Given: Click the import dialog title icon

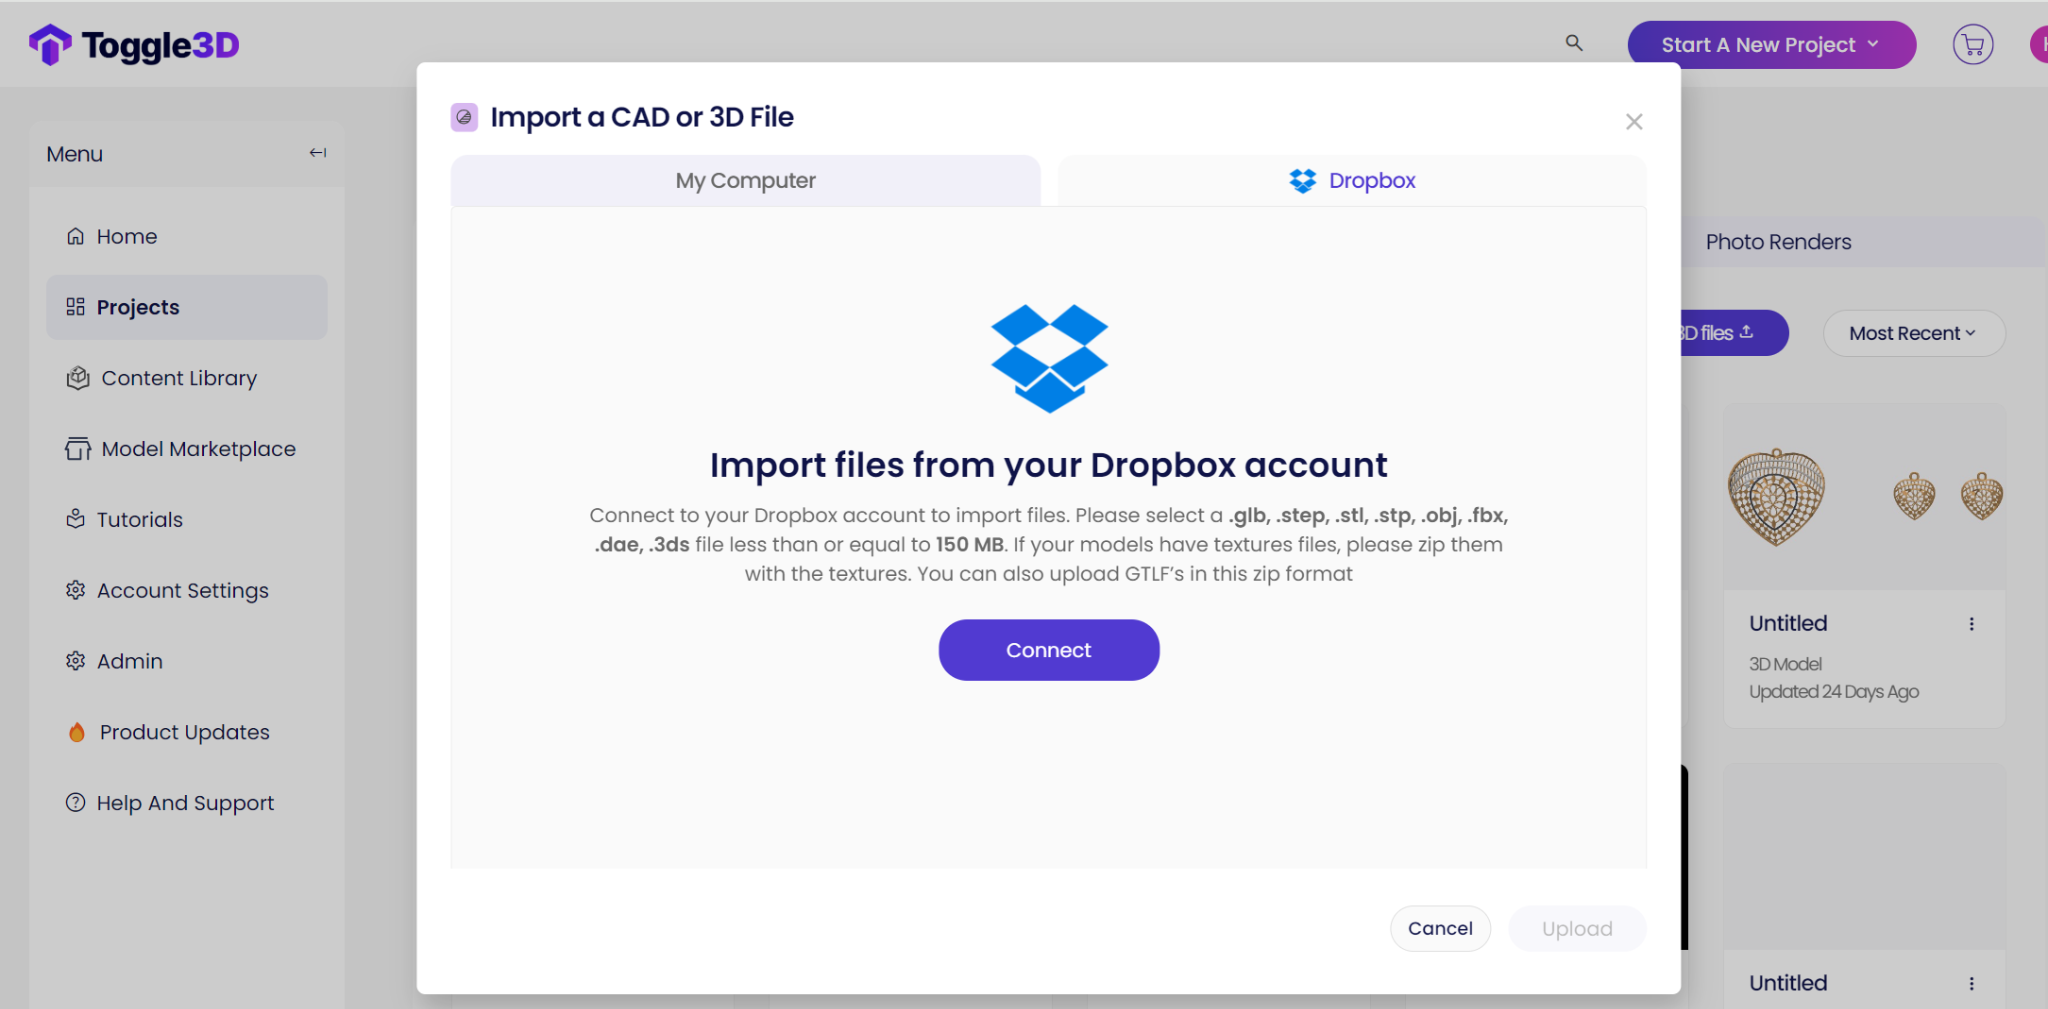Looking at the screenshot, I should click(464, 117).
